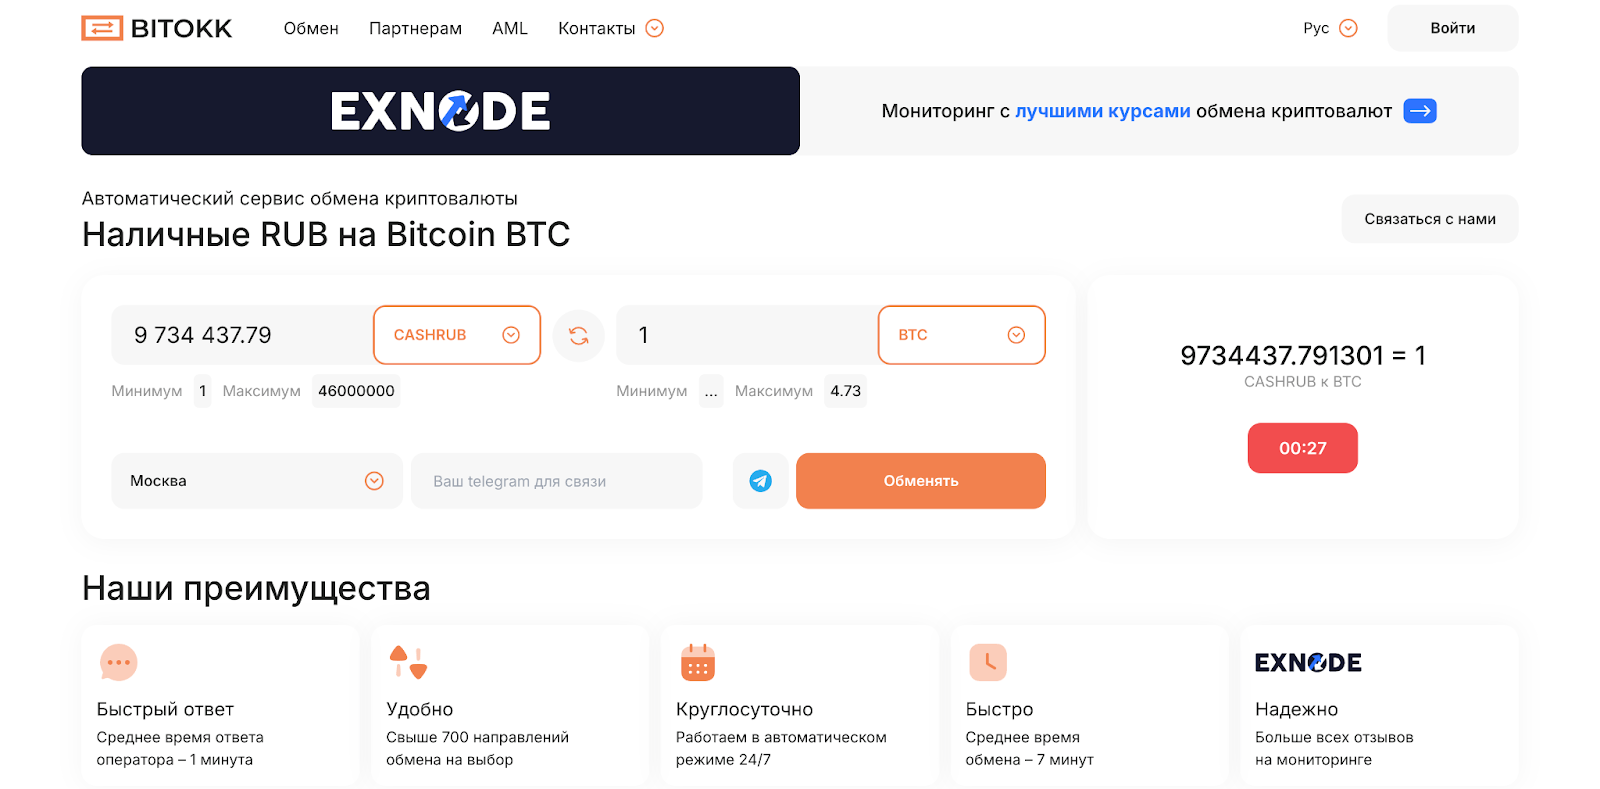1600x789 pixels.
Task: Click the blue arrow icon next to monitoring text
Action: click(1418, 111)
